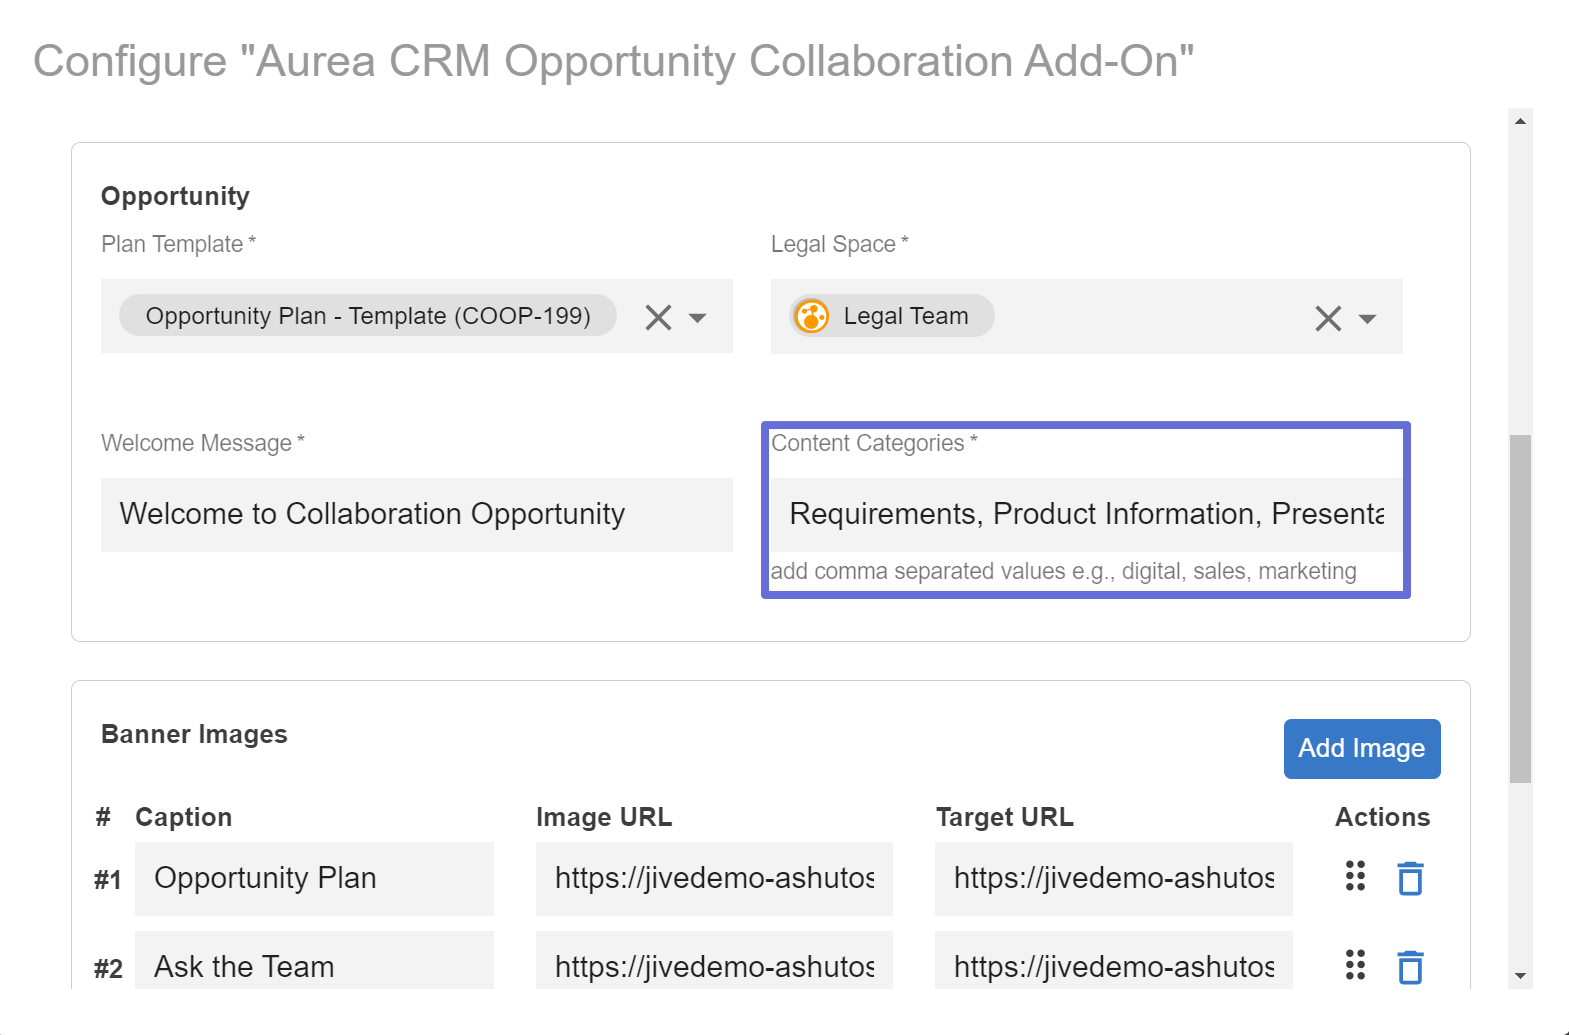Edit the Target URL field for banner #1
The height and width of the screenshot is (1035, 1569).
1114,878
